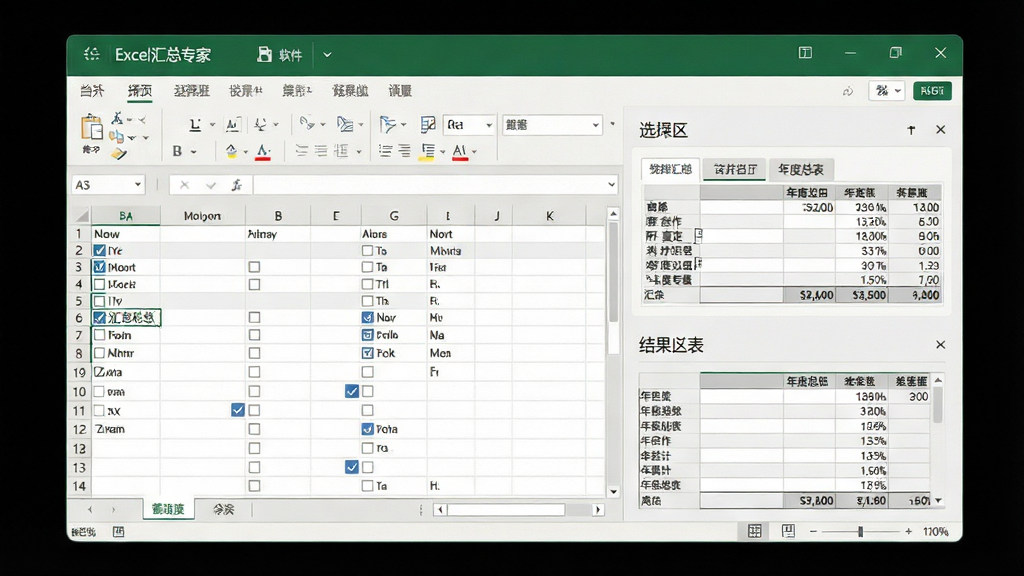Image resolution: width=1024 pixels, height=576 pixels.
Task: Uncheck the row 2 checkbox in the first column
Action: tap(99, 250)
